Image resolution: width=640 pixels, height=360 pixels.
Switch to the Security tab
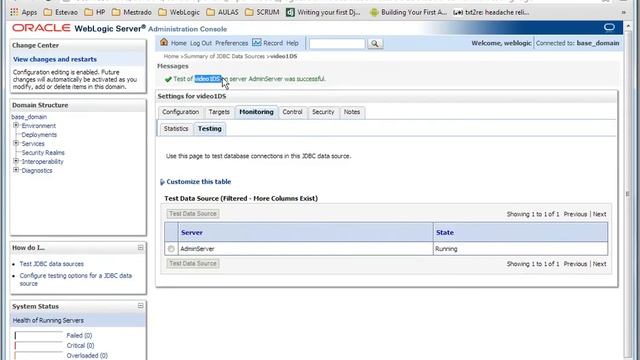[x=323, y=112]
